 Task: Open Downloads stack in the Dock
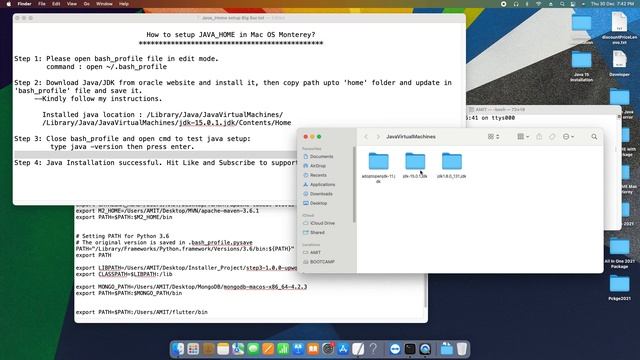click(447, 349)
